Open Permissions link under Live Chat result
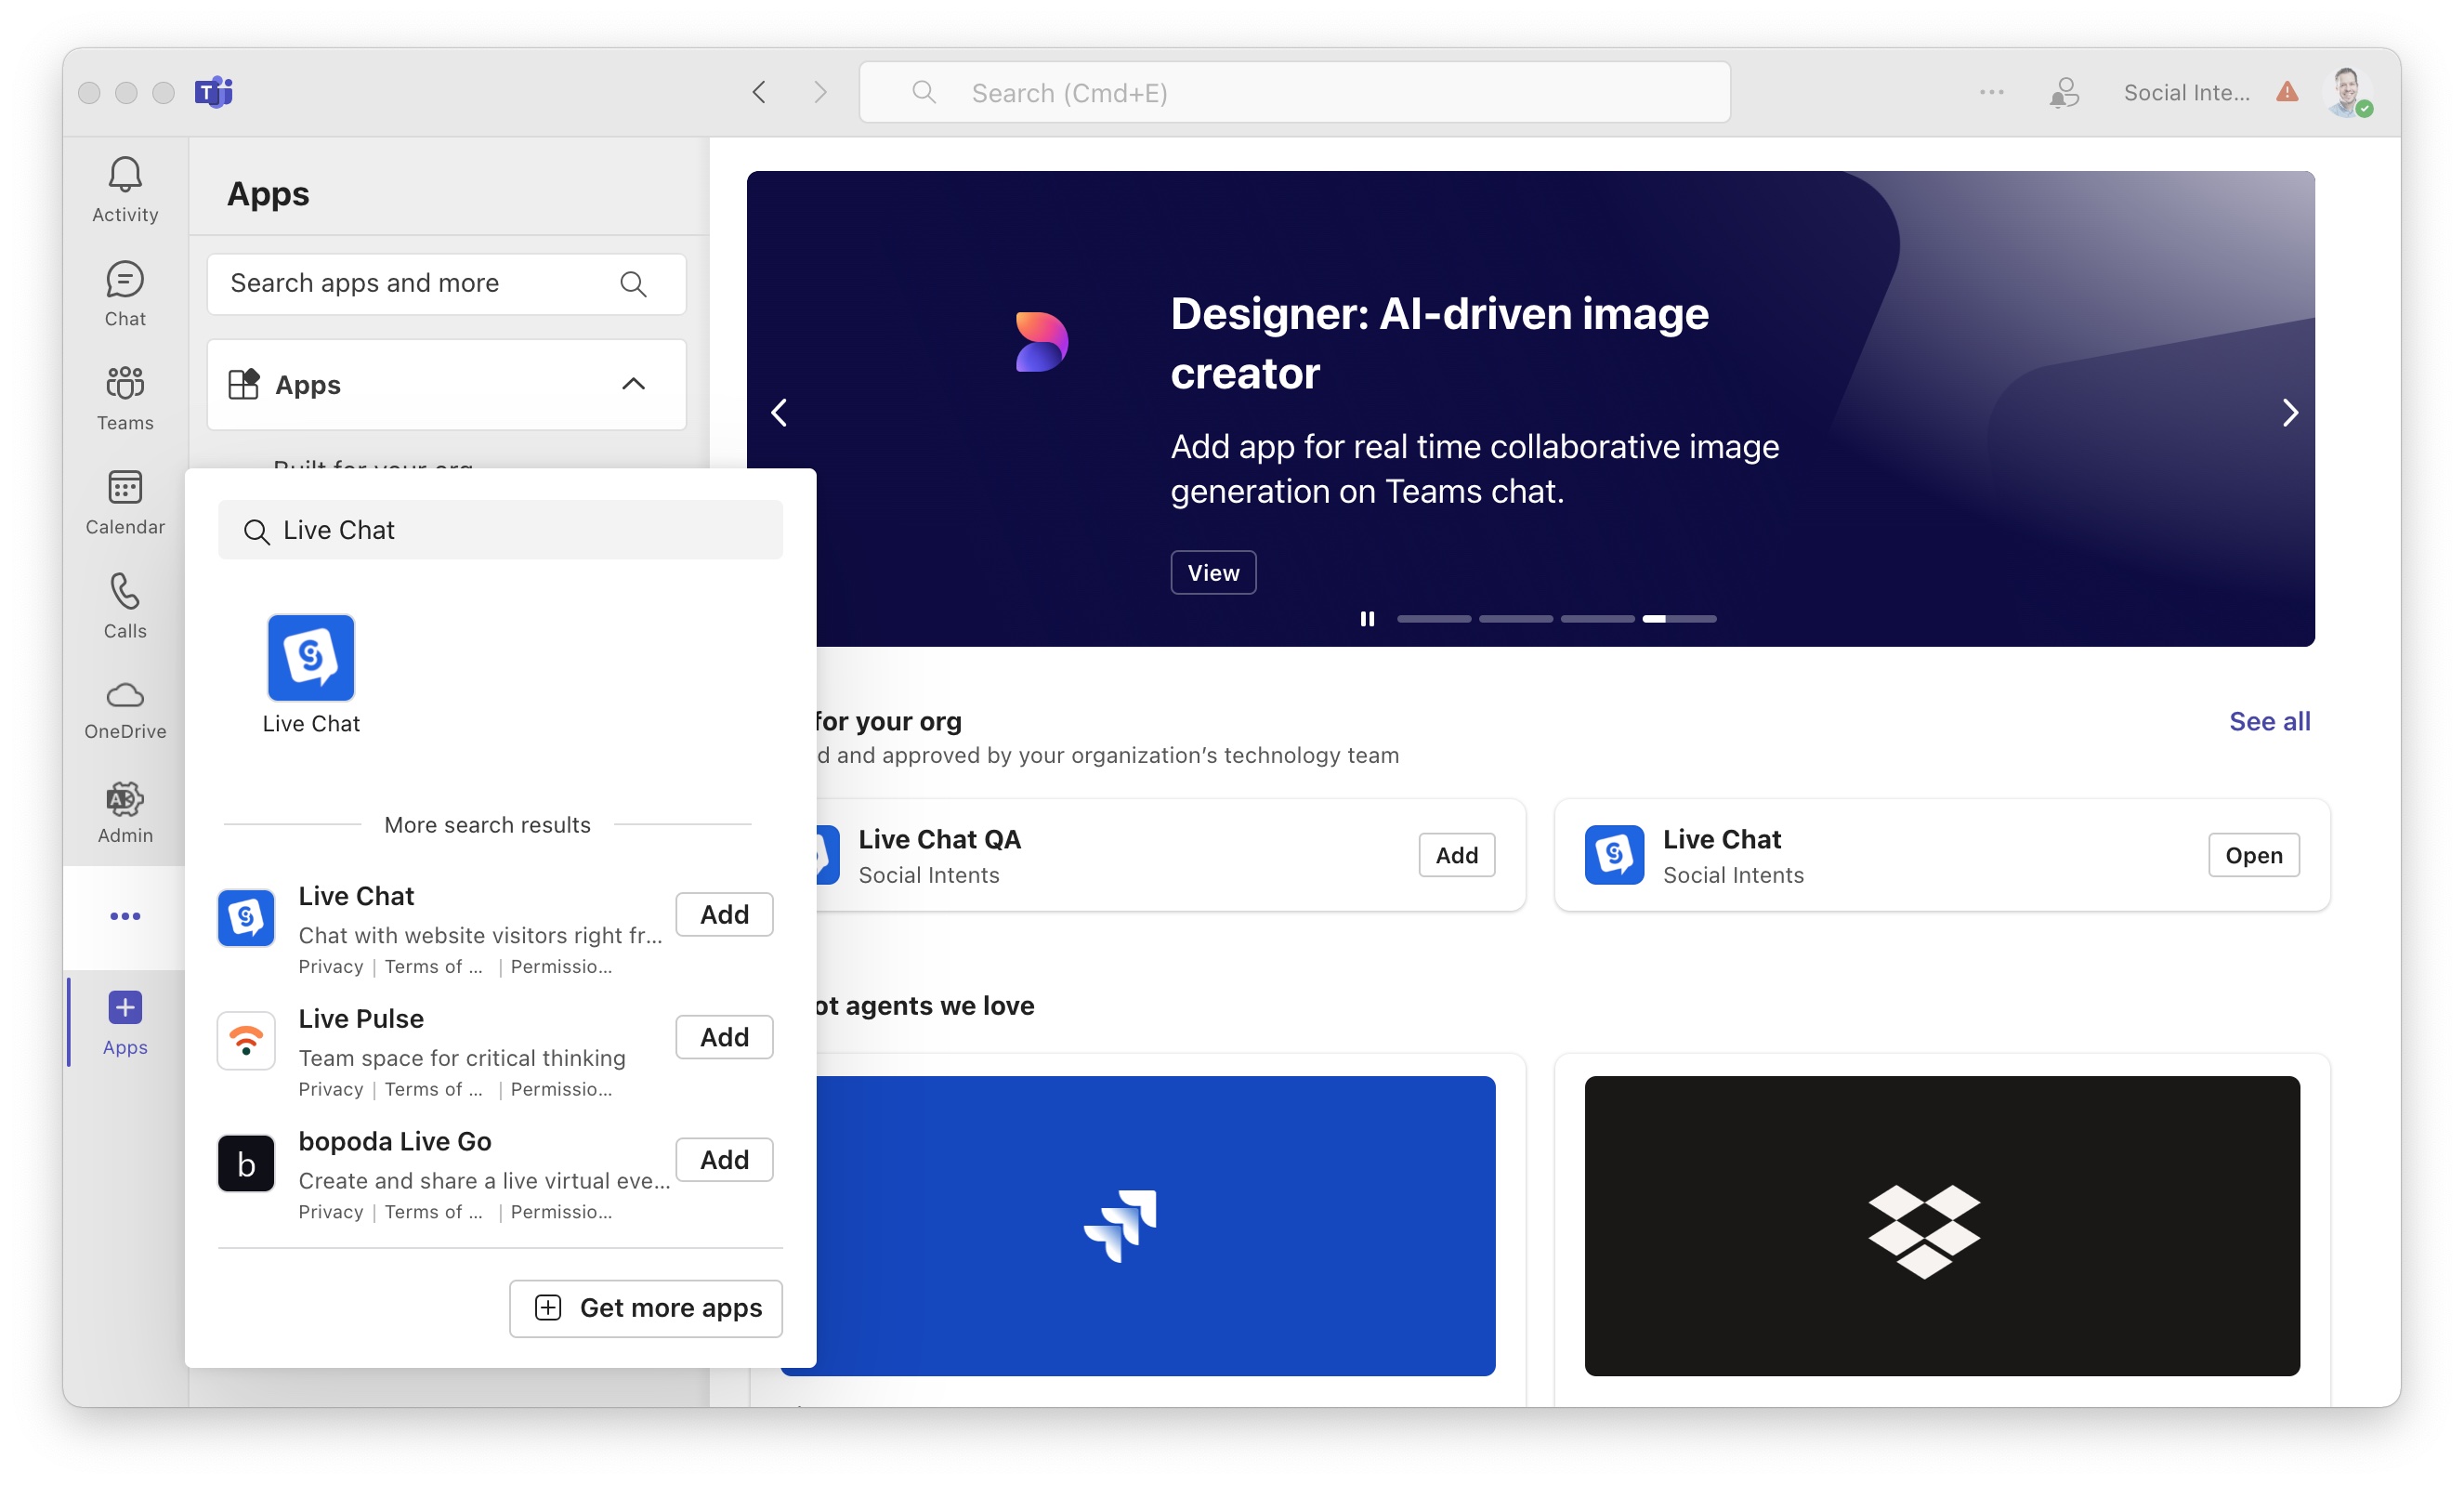Viewport: 2464px width, 1485px height. click(561, 966)
